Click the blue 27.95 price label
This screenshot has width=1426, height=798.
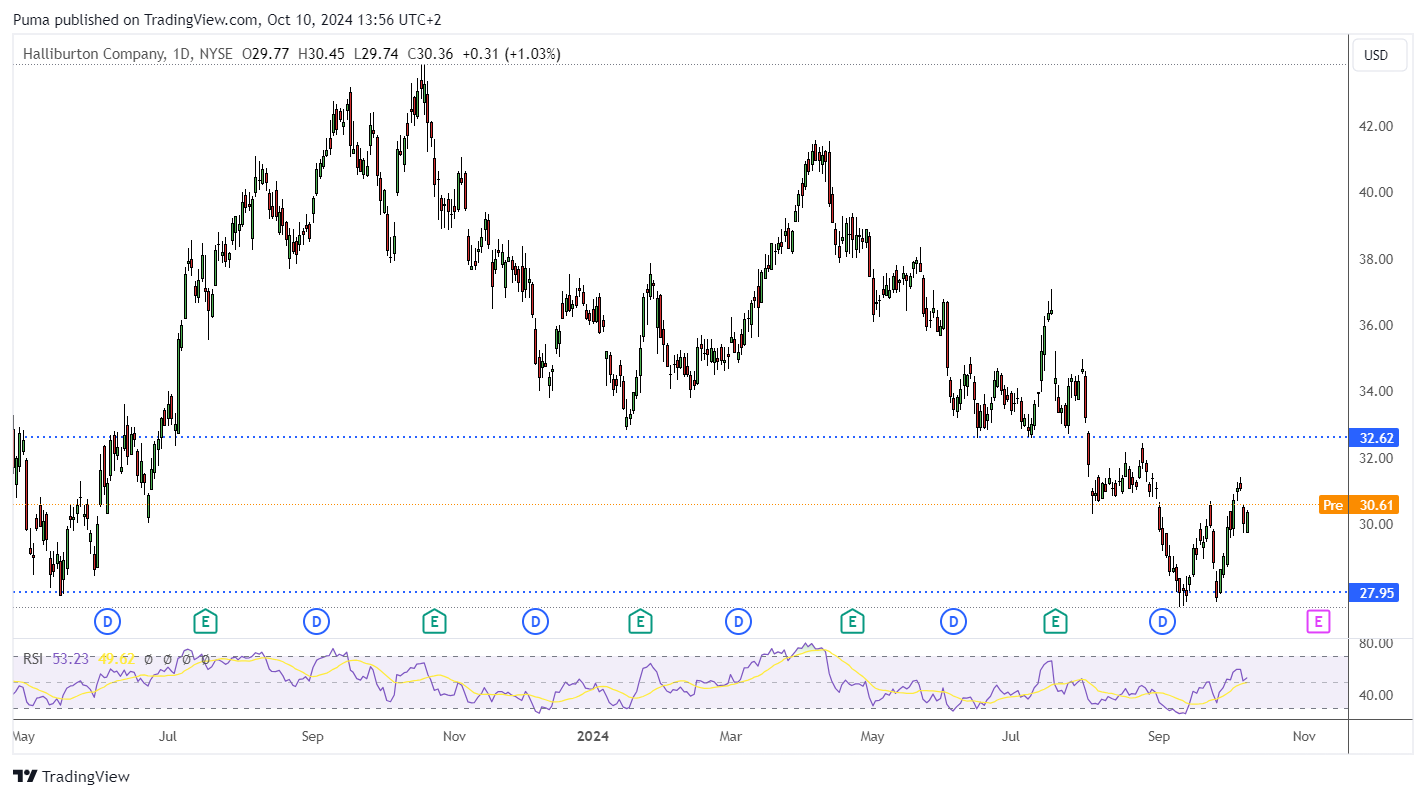point(1373,592)
